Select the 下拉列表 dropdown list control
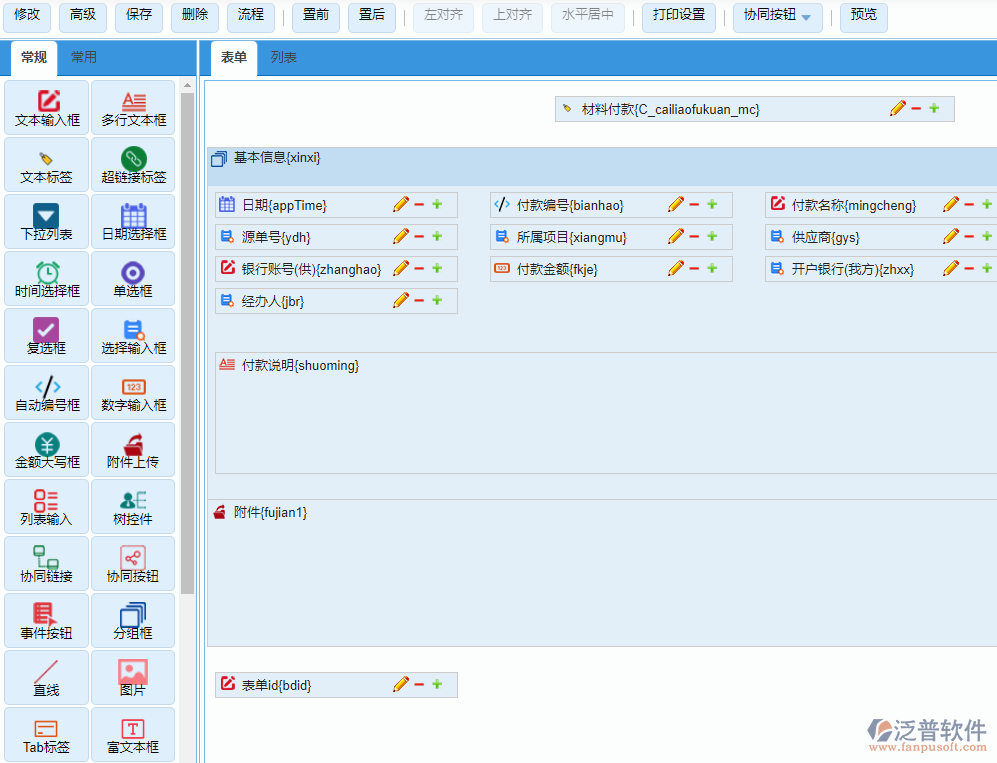 coord(47,222)
